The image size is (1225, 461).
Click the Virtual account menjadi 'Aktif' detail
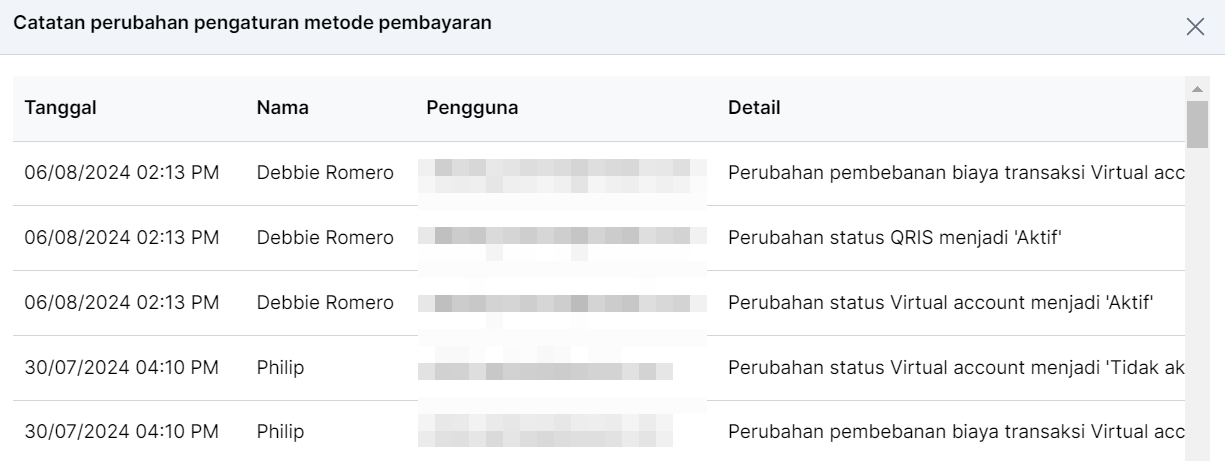pyautogui.click(x=941, y=303)
